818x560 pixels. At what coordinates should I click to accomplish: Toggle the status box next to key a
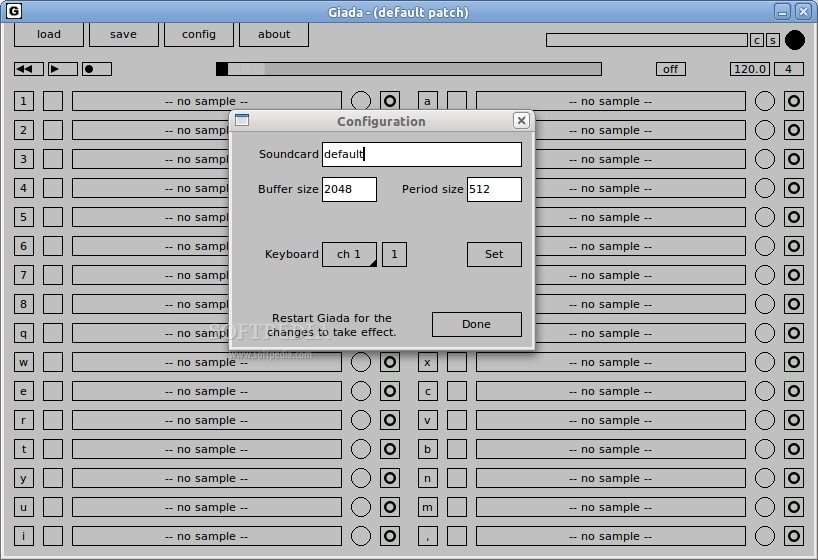tap(457, 101)
